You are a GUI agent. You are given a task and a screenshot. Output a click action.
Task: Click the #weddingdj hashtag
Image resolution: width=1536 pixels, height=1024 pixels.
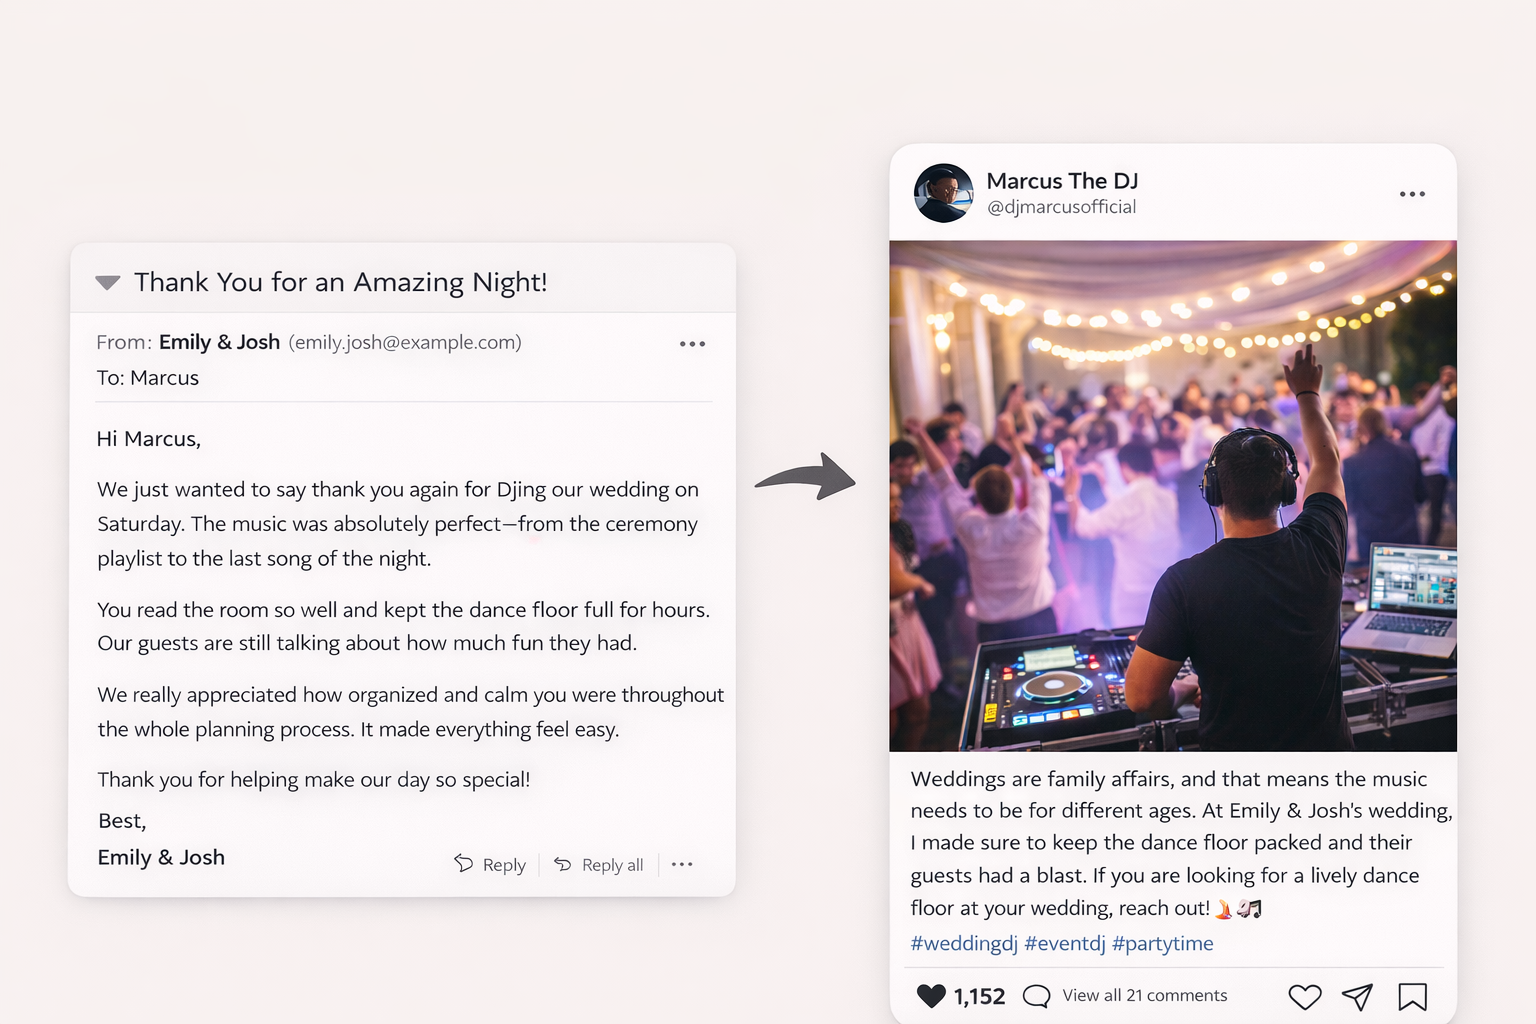[x=964, y=943]
